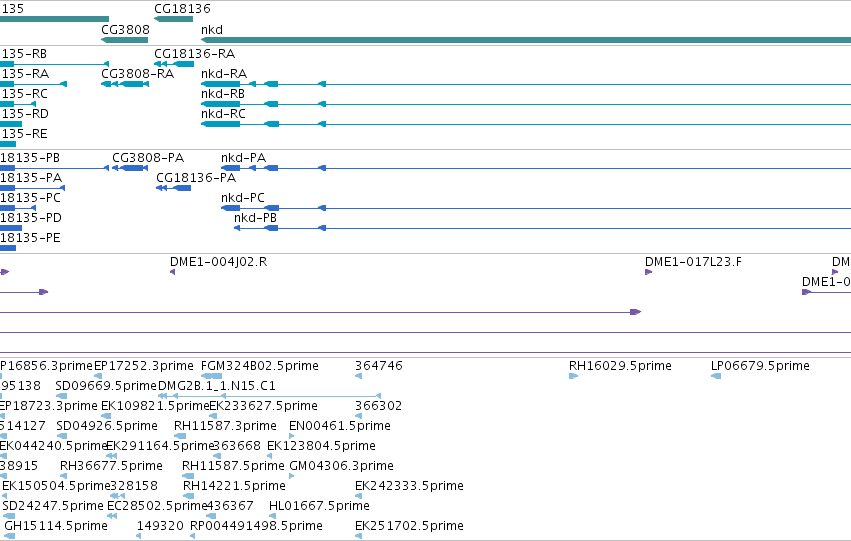
Task: Click the DME1-004J02.R arrow marker
Action: (x=173, y=272)
